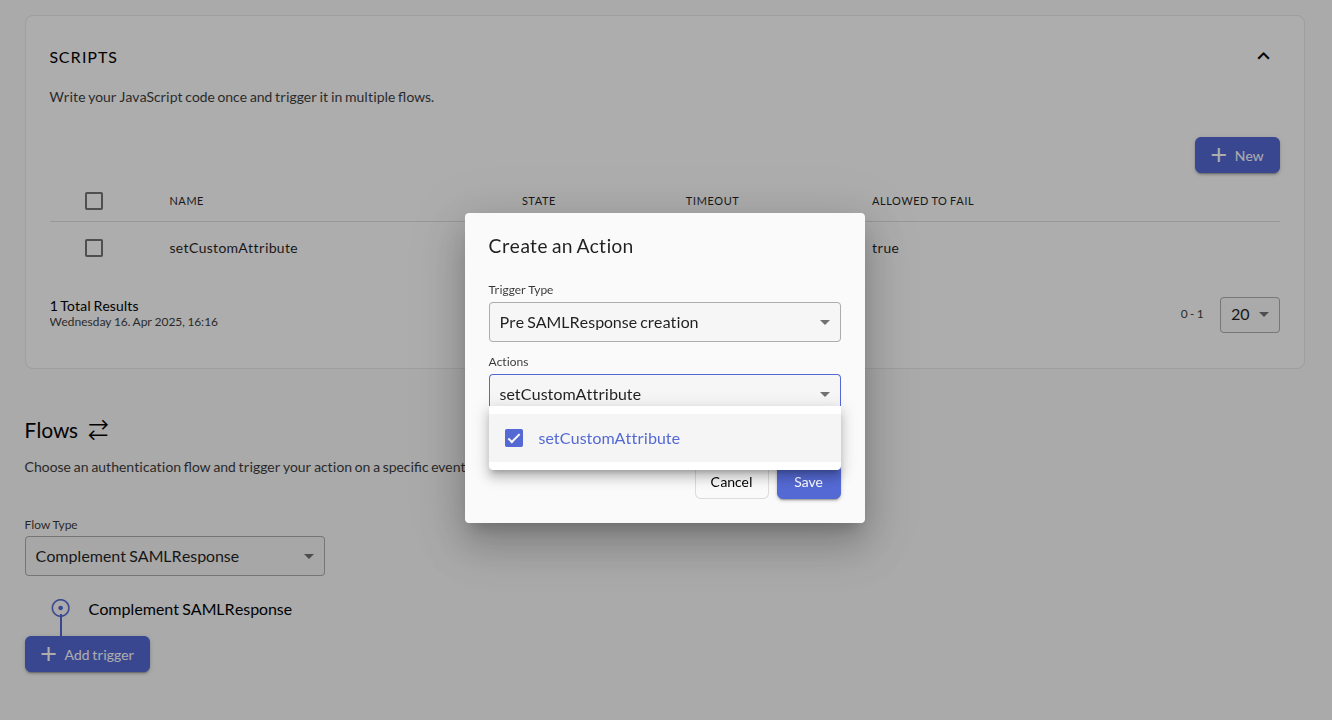This screenshot has height=720, width=1332.
Task: Save the new action
Action: [x=808, y=482]
